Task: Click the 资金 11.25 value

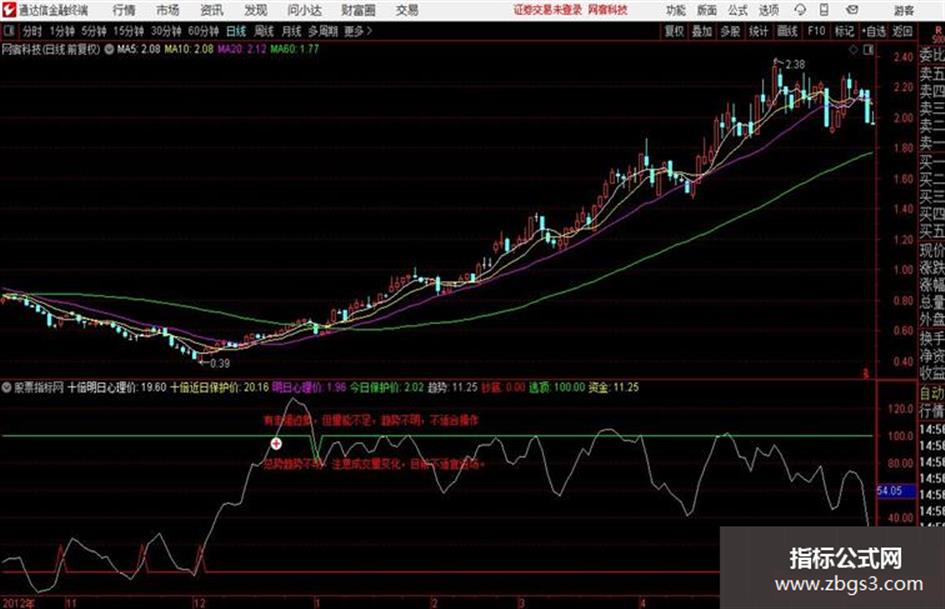Action: (x=614, y=387)
